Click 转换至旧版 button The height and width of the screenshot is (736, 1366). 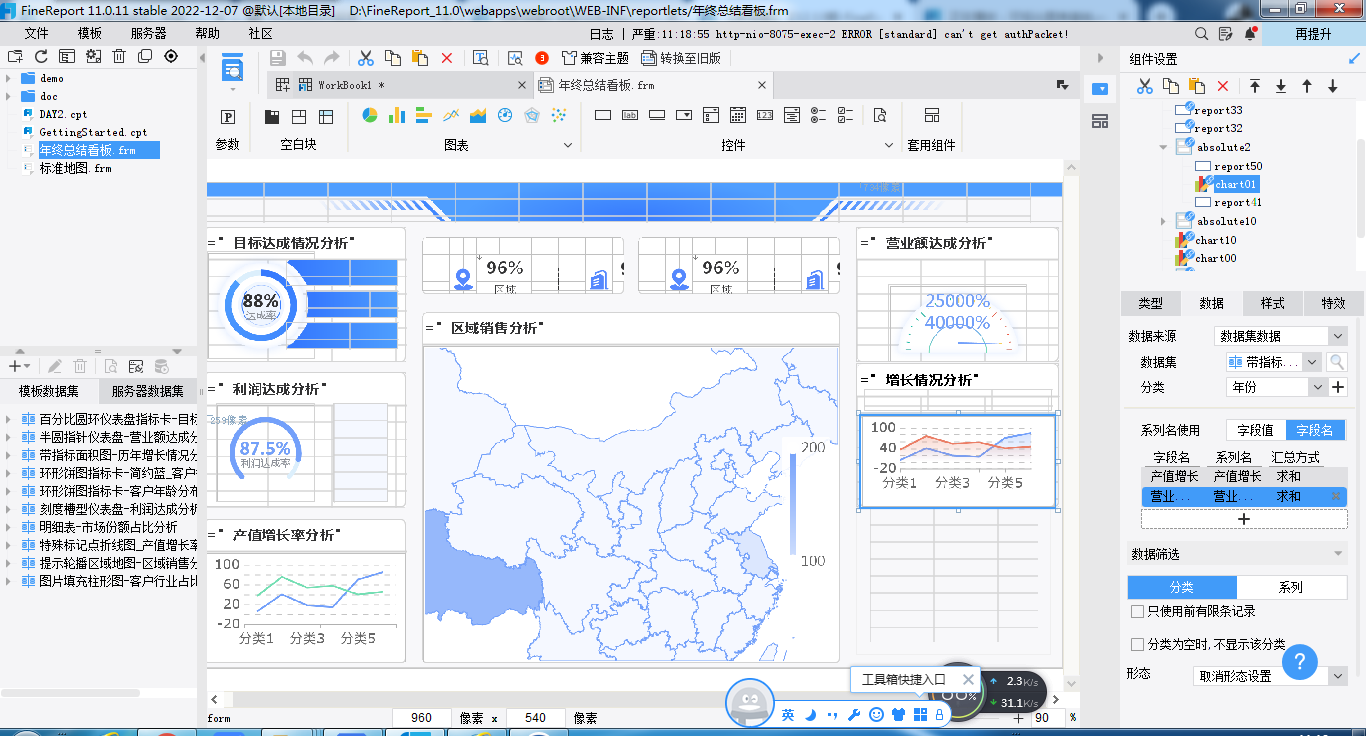point(681,58)
